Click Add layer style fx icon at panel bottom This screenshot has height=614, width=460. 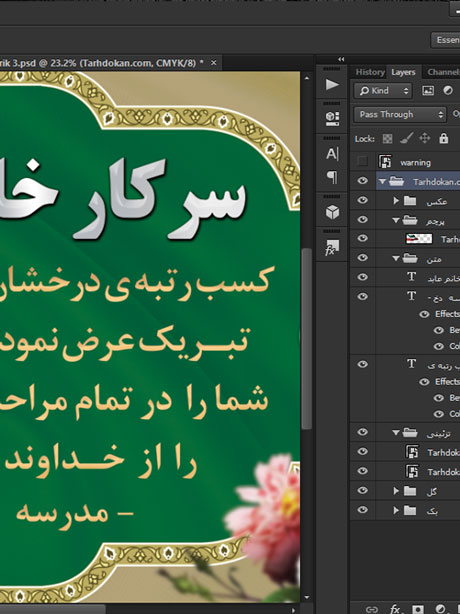click(395, 609)
